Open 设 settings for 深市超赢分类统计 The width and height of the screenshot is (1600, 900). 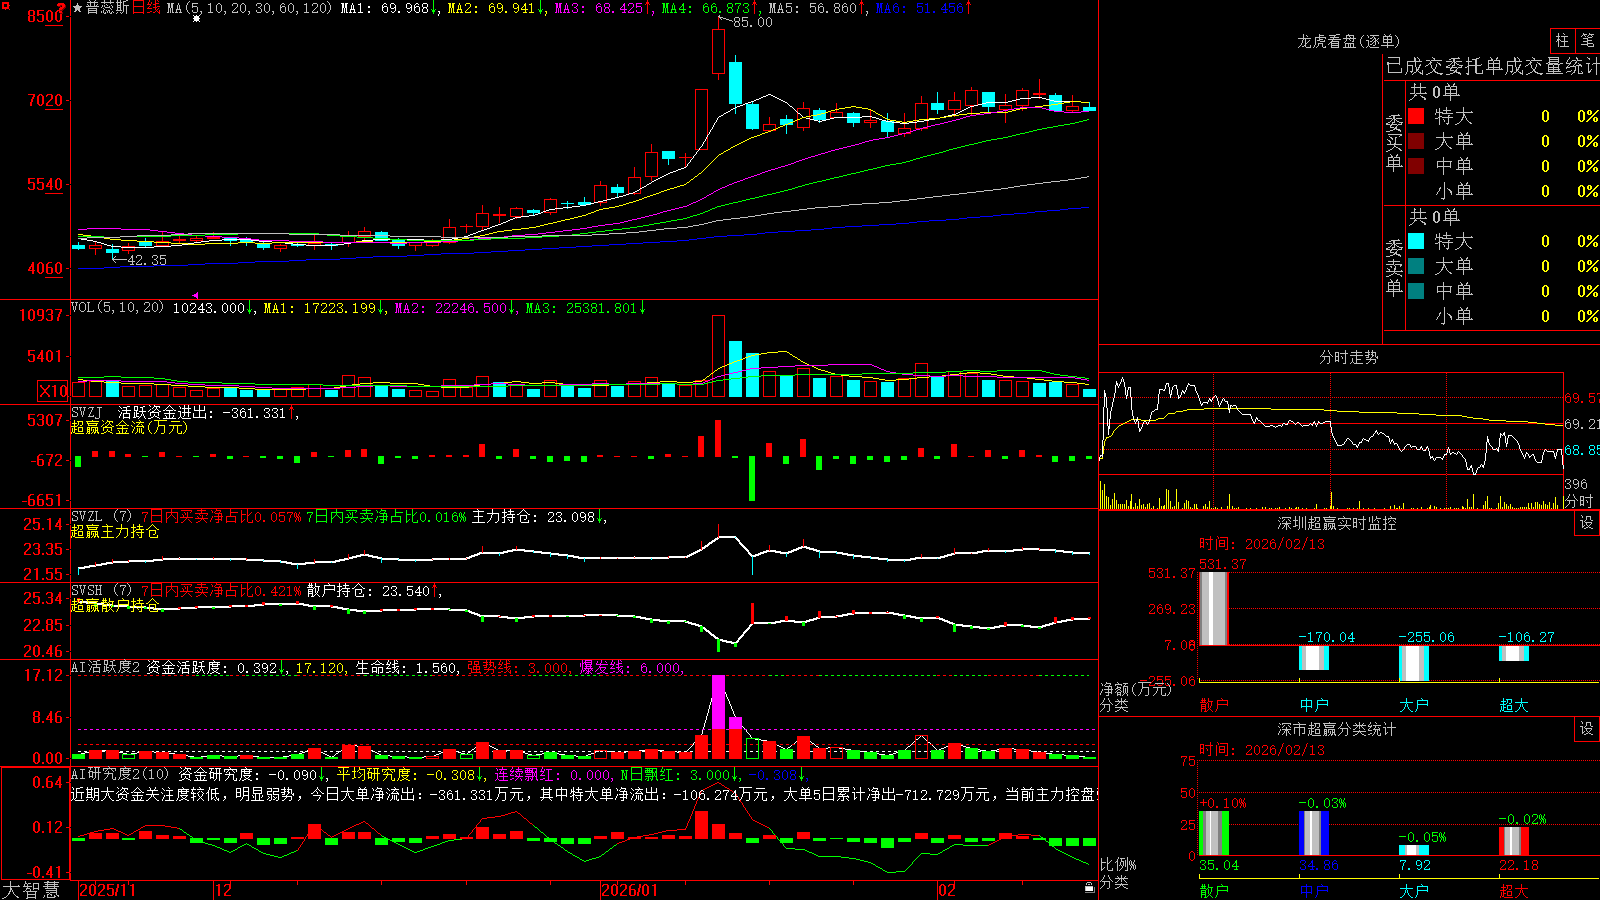click(x=1587, y=729)
